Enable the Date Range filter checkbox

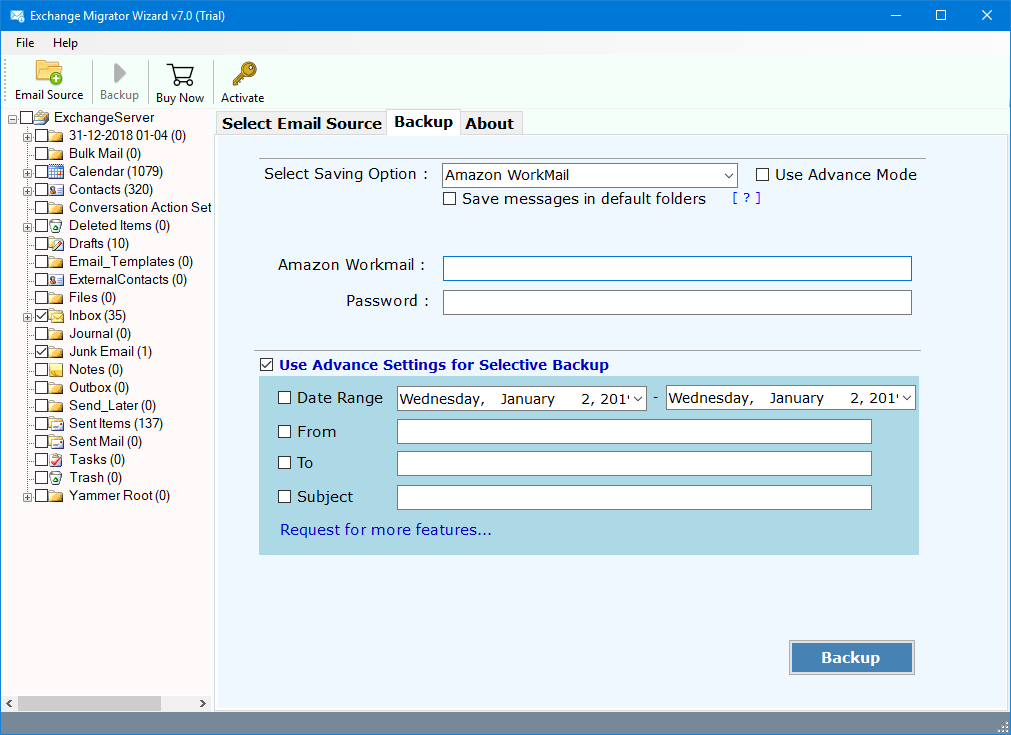[x=284, y=398]
